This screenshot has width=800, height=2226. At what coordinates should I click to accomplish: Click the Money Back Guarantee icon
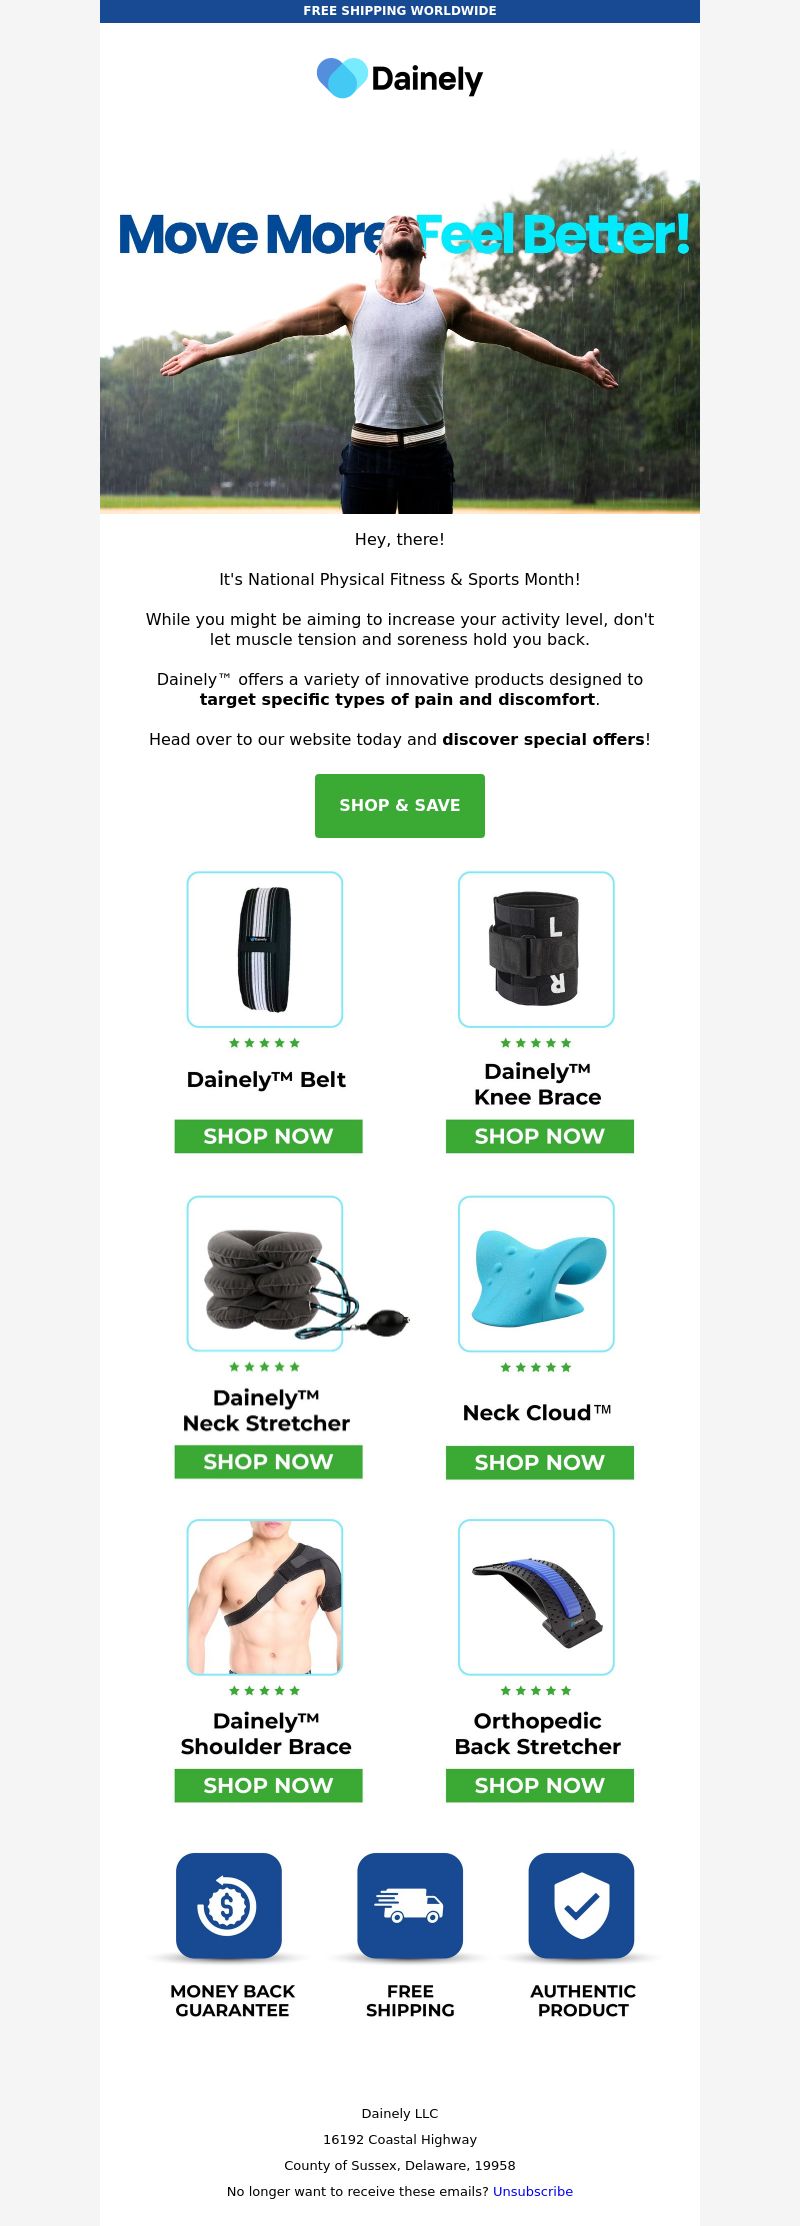click(x=229, y=1905)
